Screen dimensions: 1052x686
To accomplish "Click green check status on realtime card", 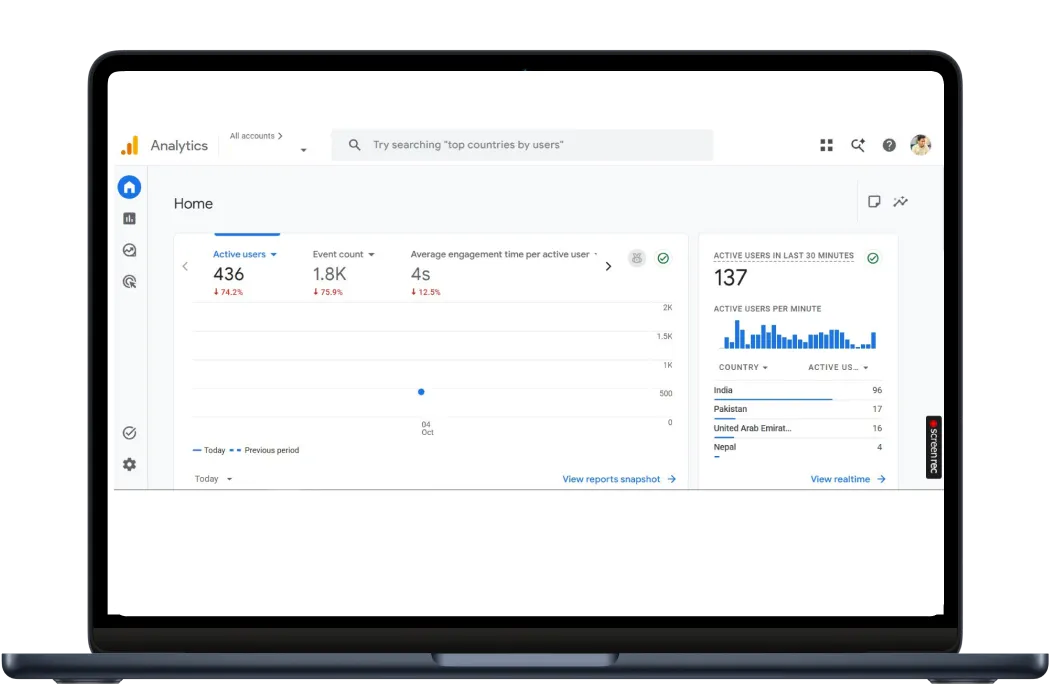I will click(873, 258).
